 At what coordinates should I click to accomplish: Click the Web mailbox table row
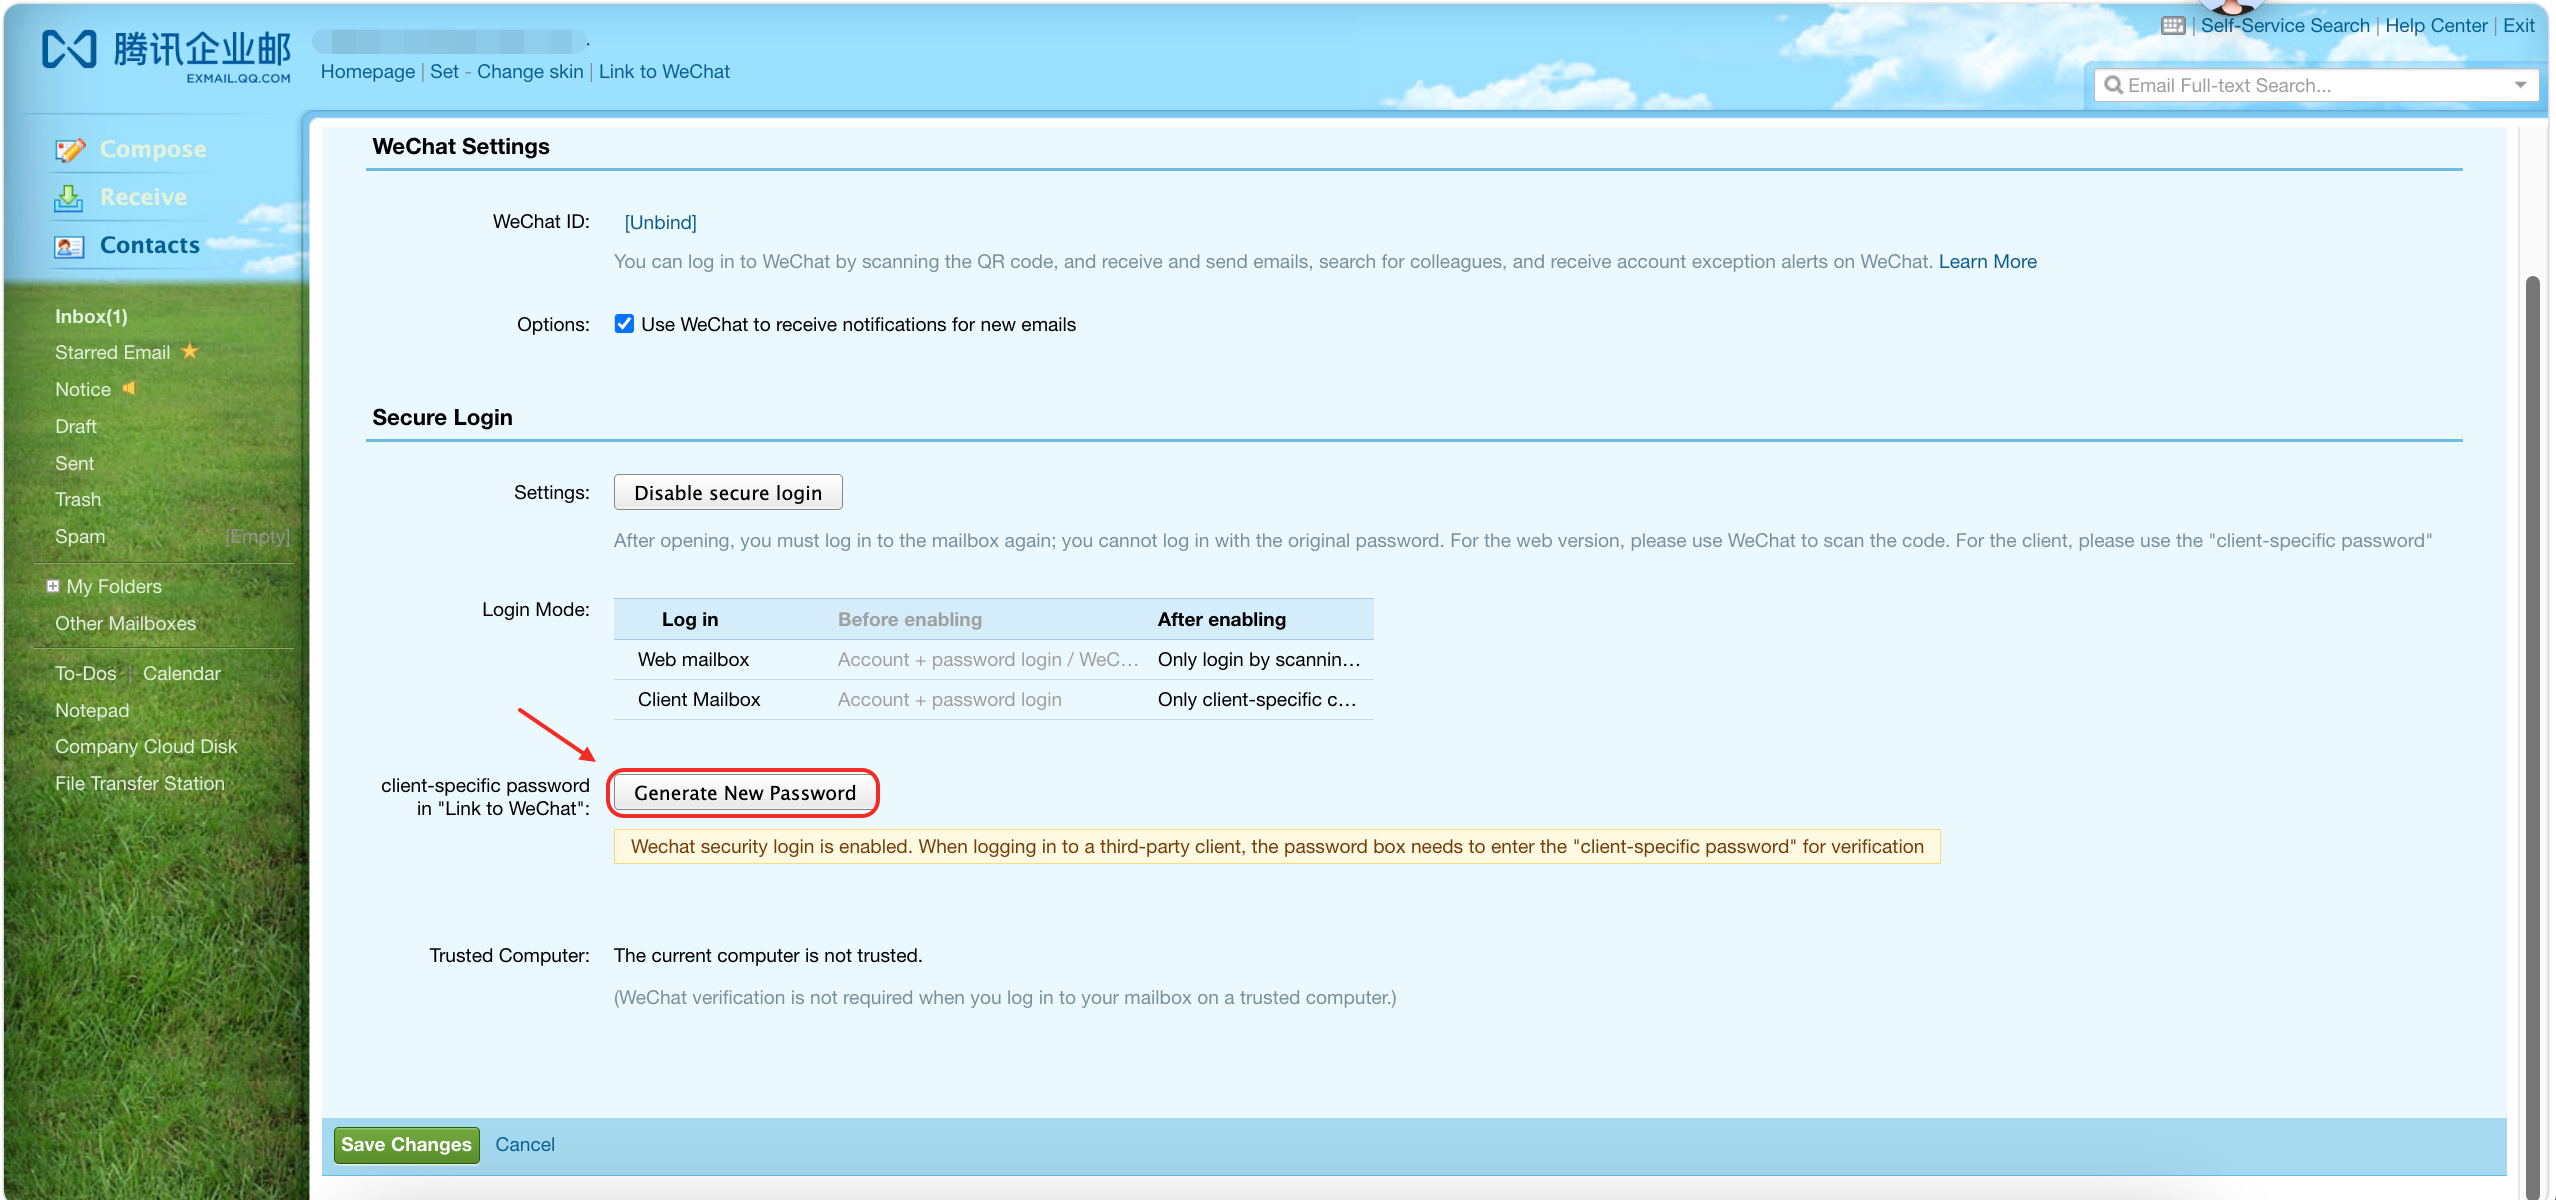[x=993, y=659]
